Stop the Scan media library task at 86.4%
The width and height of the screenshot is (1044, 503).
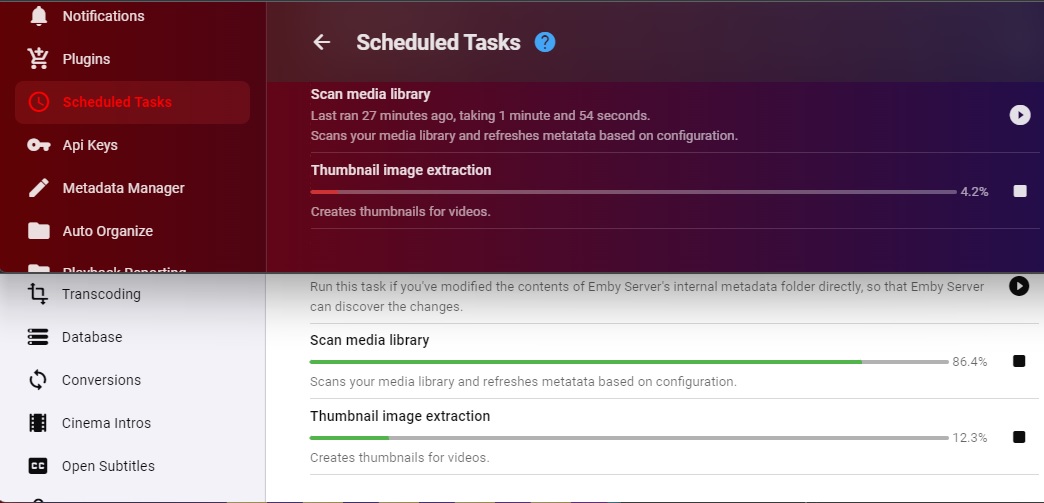(1019, 361)
